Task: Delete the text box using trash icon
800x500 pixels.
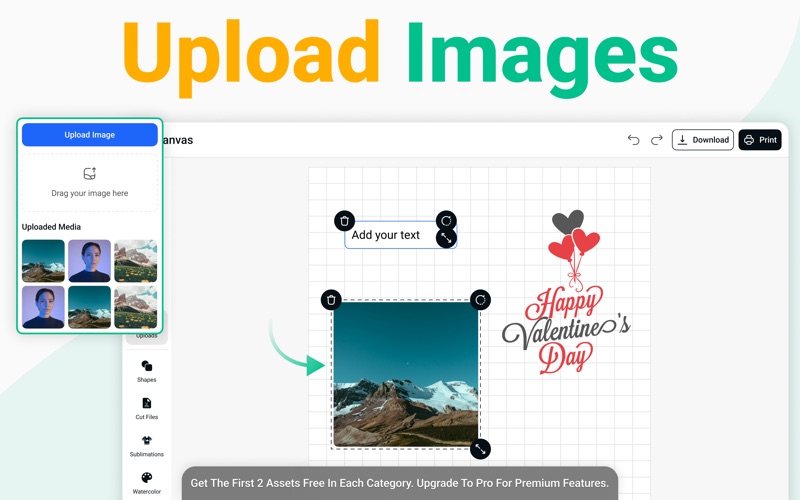Action: point(344,221)
